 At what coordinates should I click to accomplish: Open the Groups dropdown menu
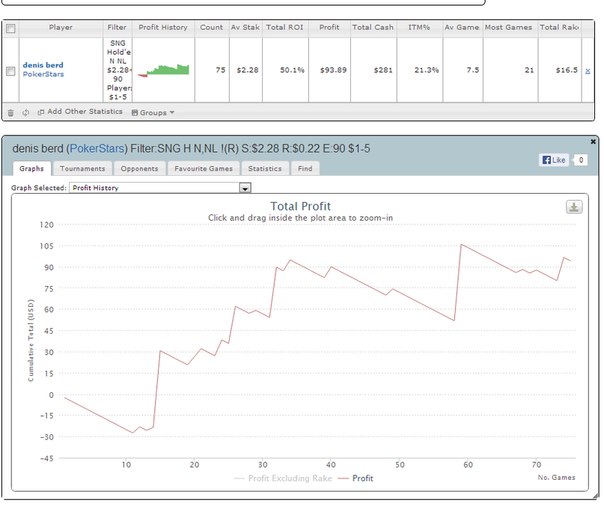click(153, 112)
